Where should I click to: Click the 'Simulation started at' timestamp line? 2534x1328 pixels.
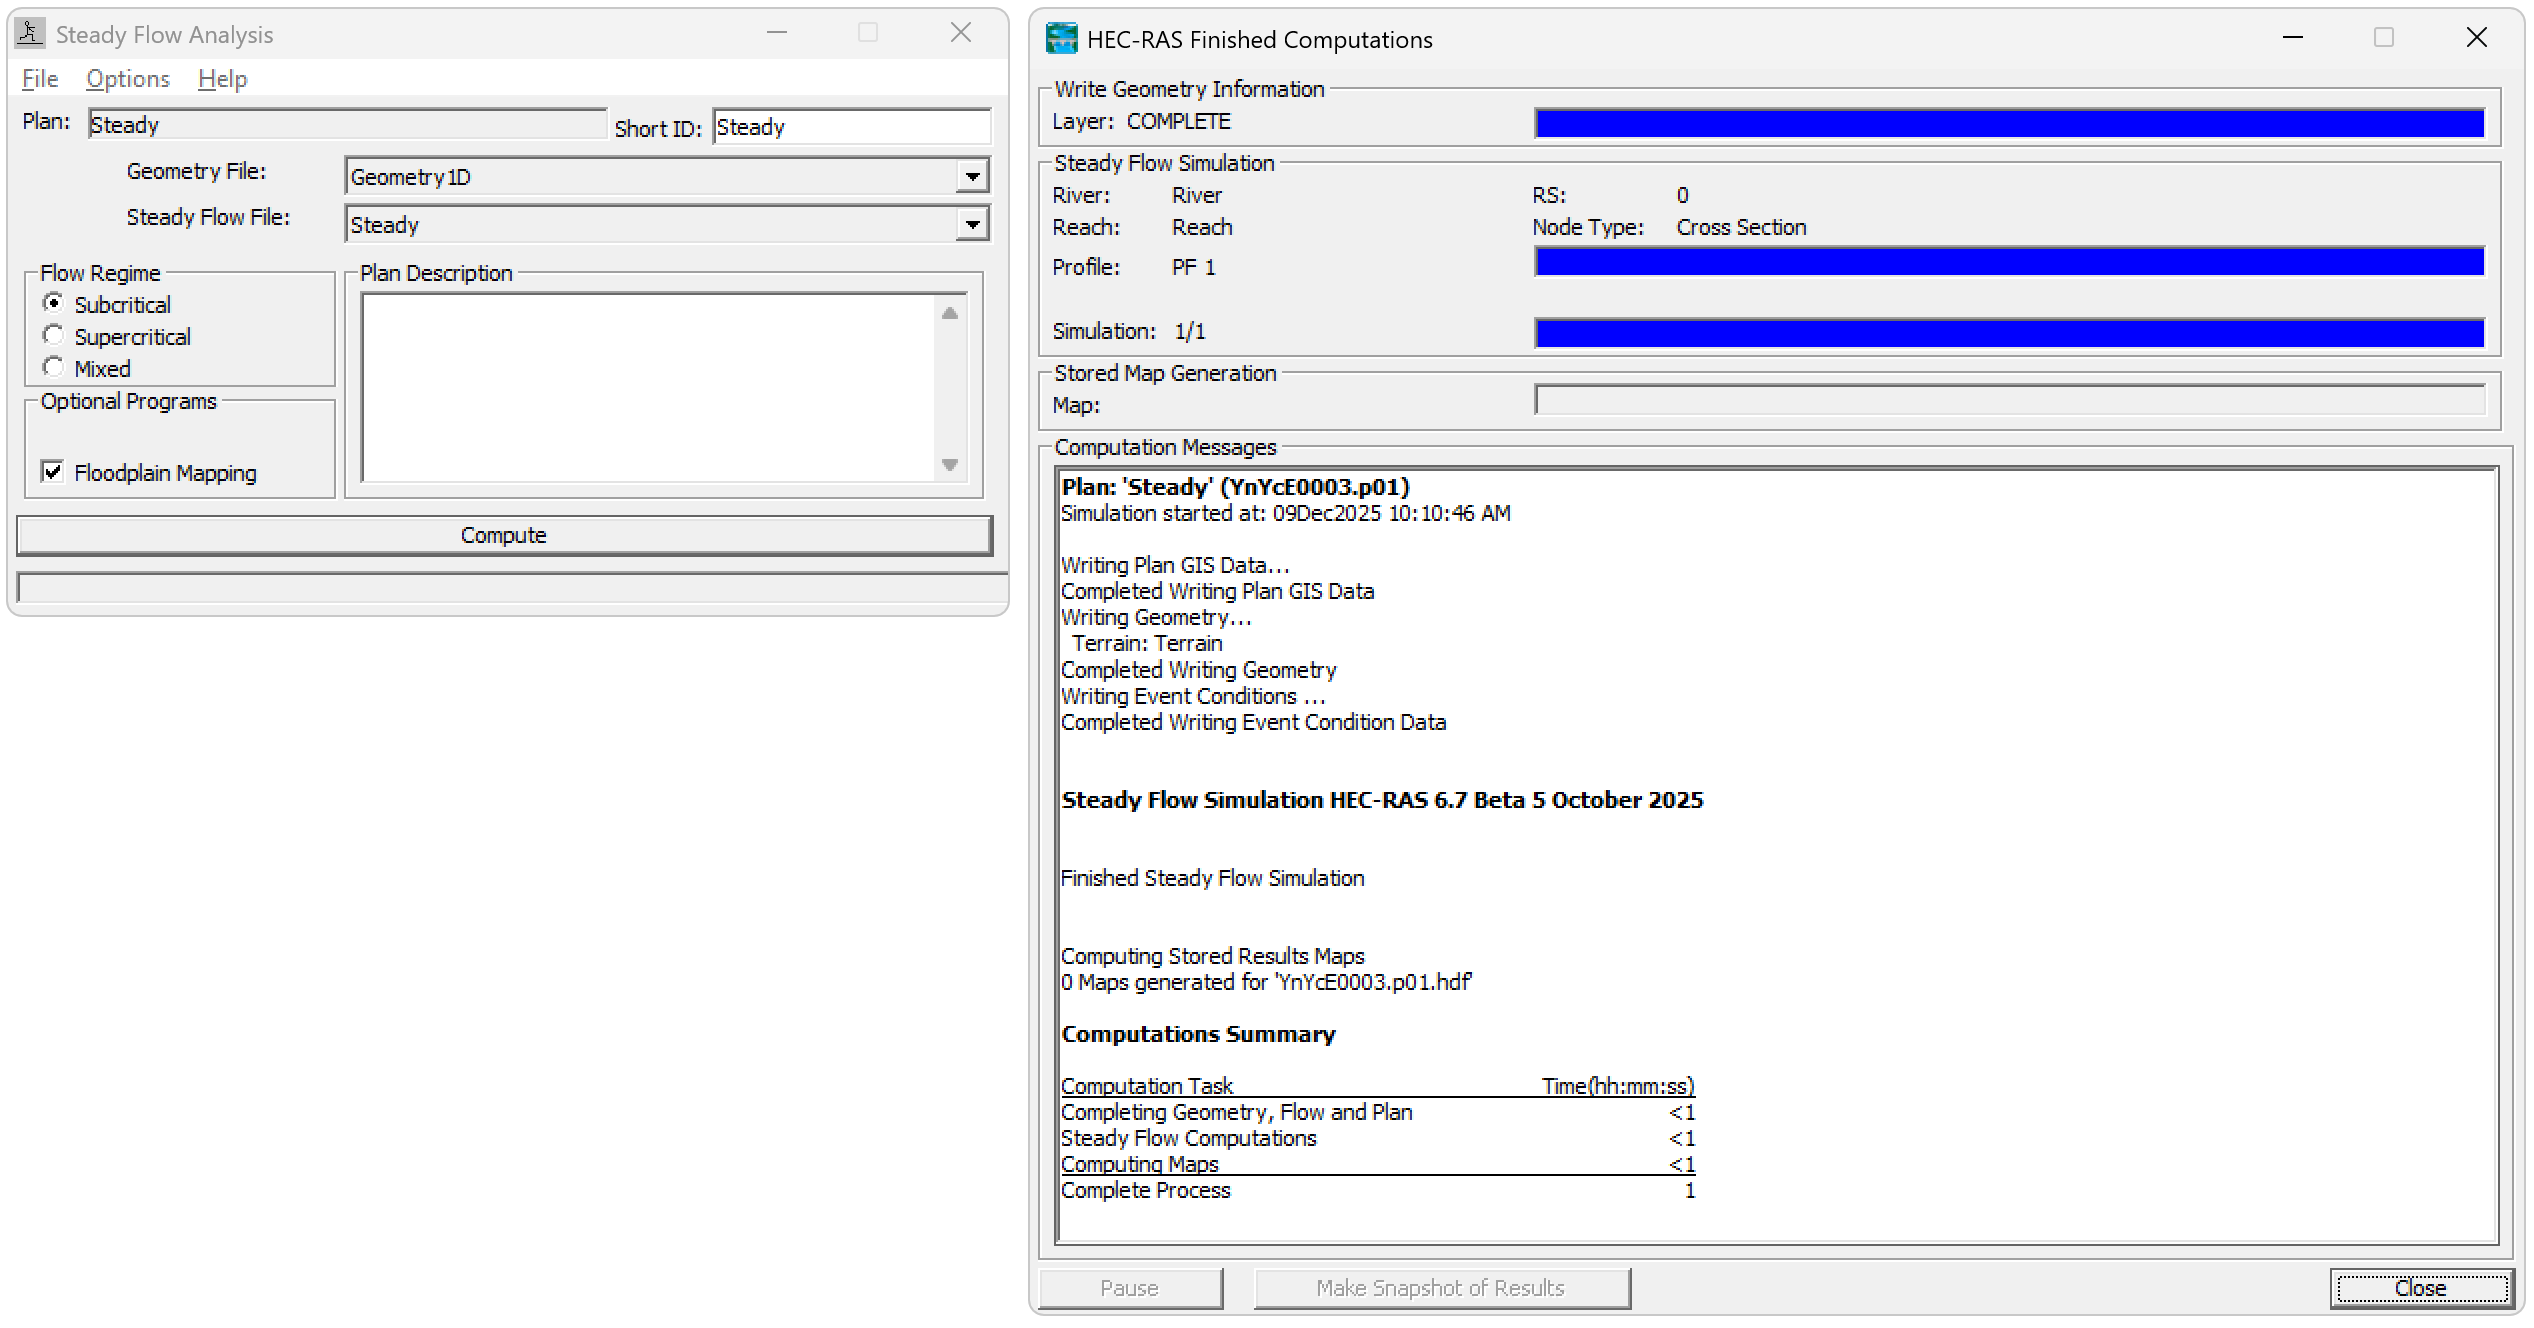click(1286, 513)
